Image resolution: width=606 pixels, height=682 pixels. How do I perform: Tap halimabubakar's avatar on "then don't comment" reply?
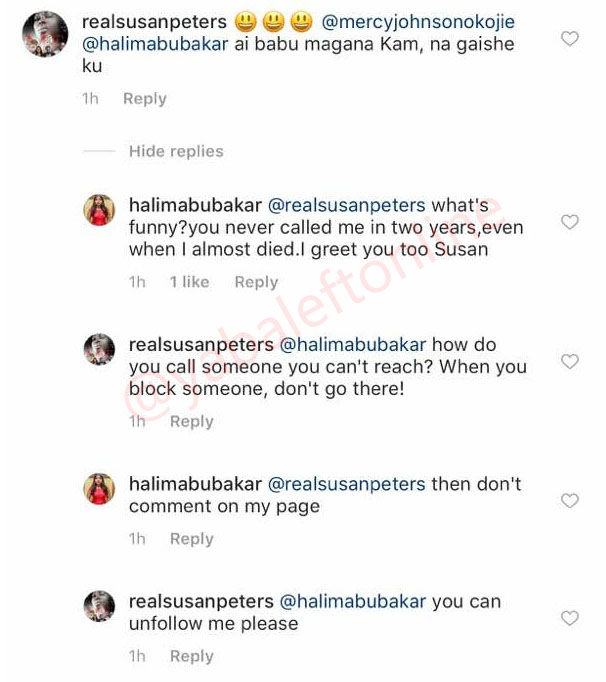coord(99,490)
